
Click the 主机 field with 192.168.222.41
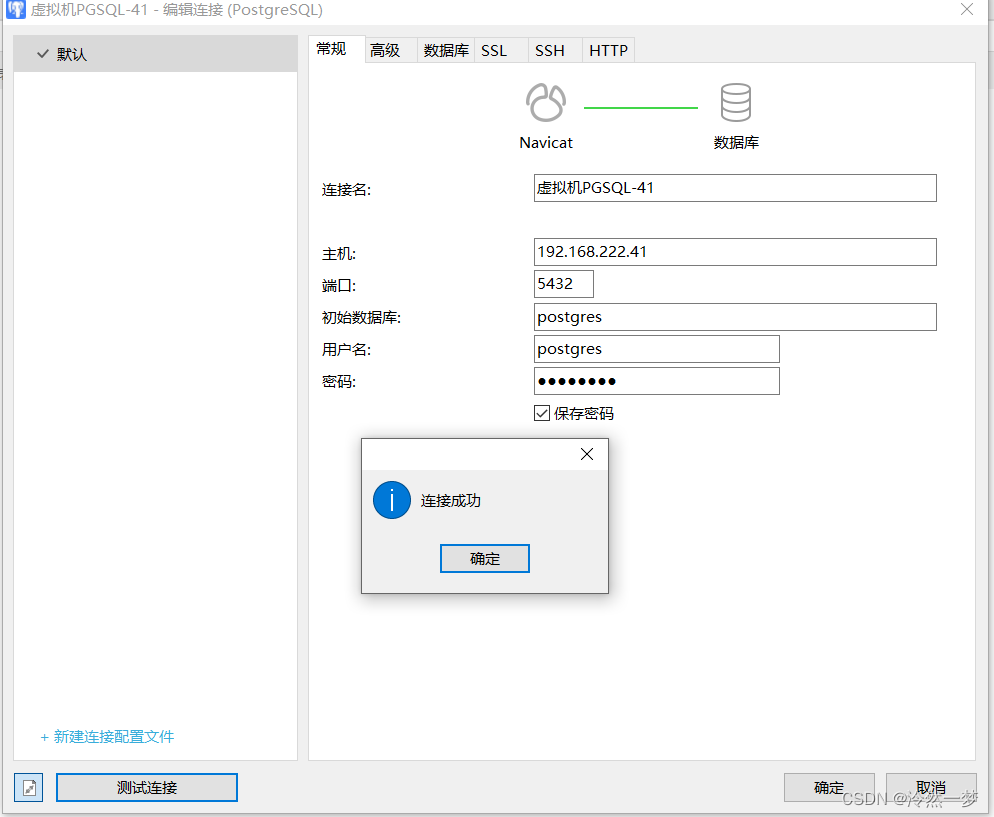point(735,252)
